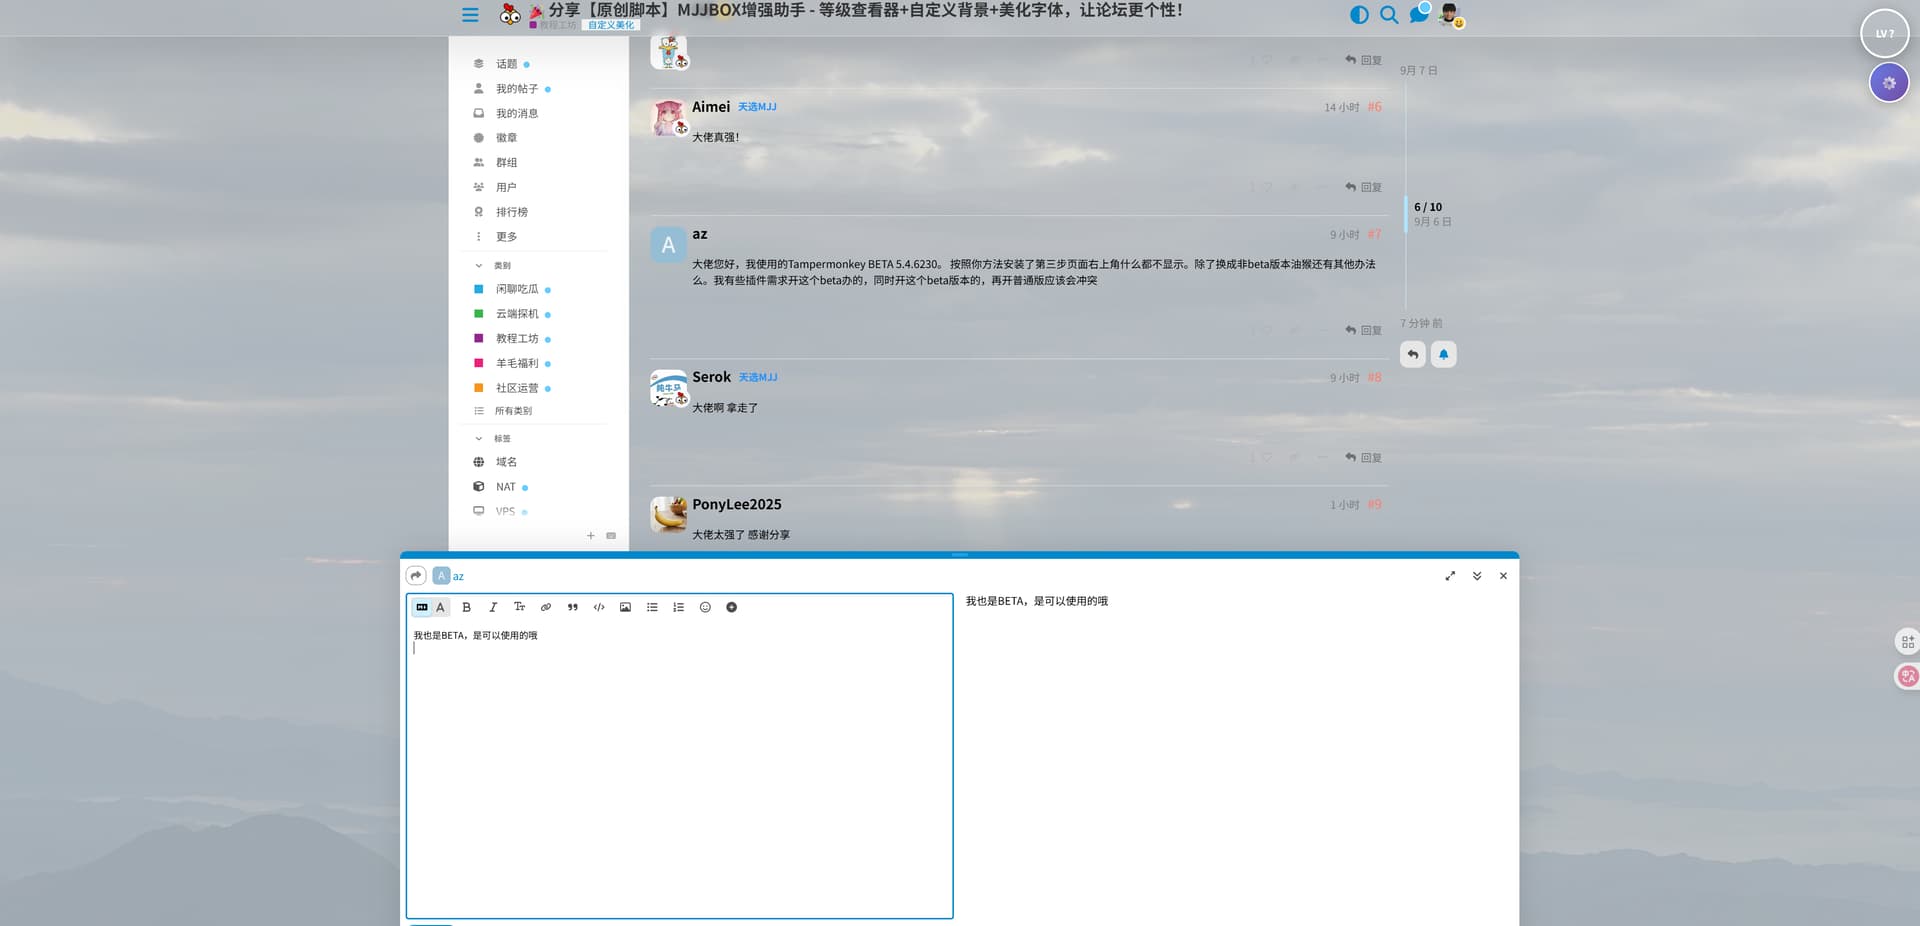The width and height of the screenshot is (1920, 926).
Task: Add a bulleted list in the editor
Action: [x=652, y=607]
